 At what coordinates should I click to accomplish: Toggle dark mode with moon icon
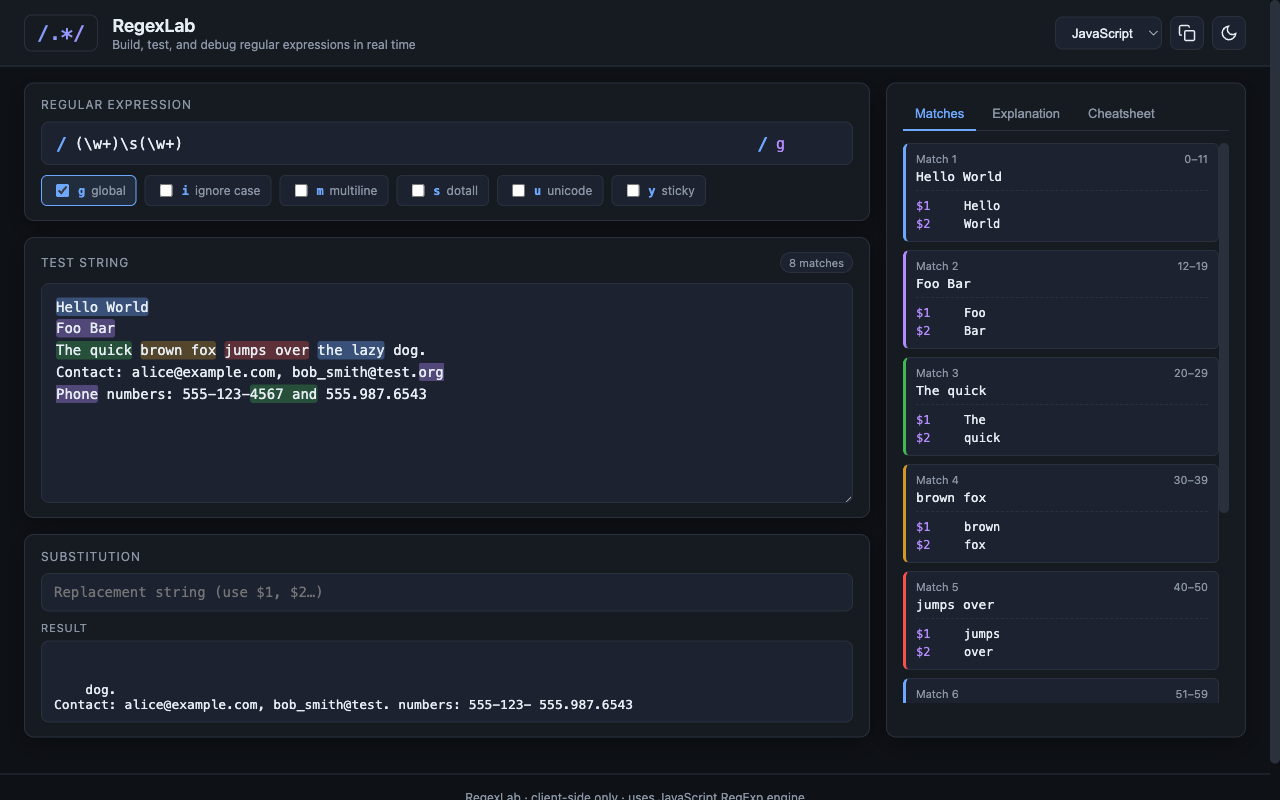pyautogui.click(x=1229, y=33)
